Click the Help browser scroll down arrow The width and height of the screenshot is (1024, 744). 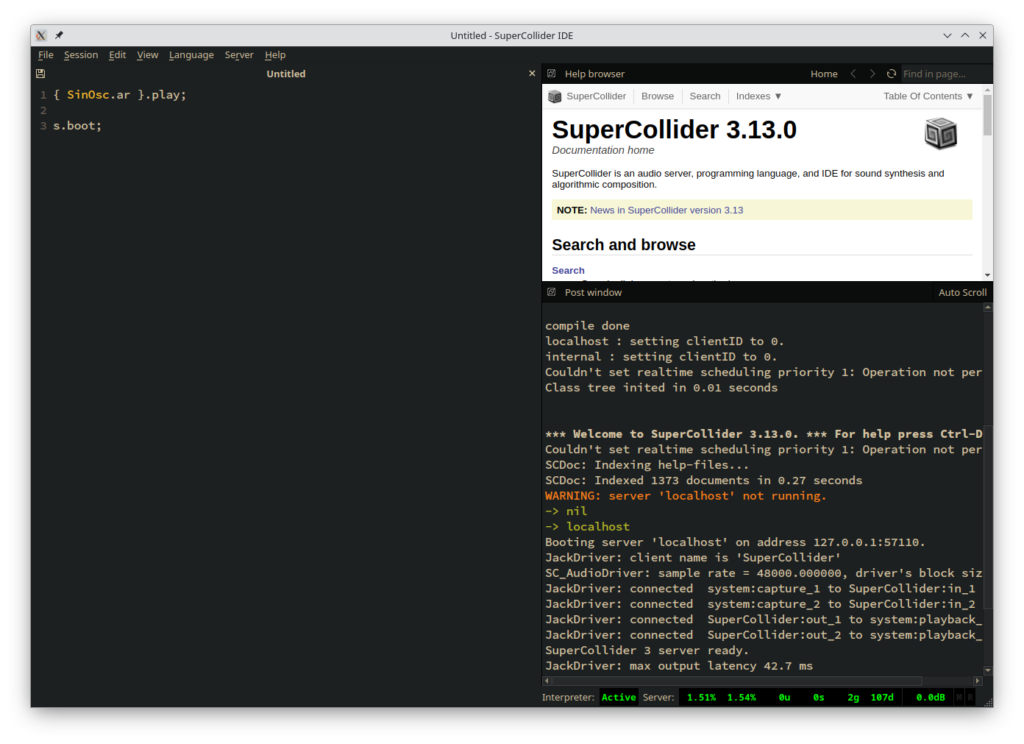987,275
